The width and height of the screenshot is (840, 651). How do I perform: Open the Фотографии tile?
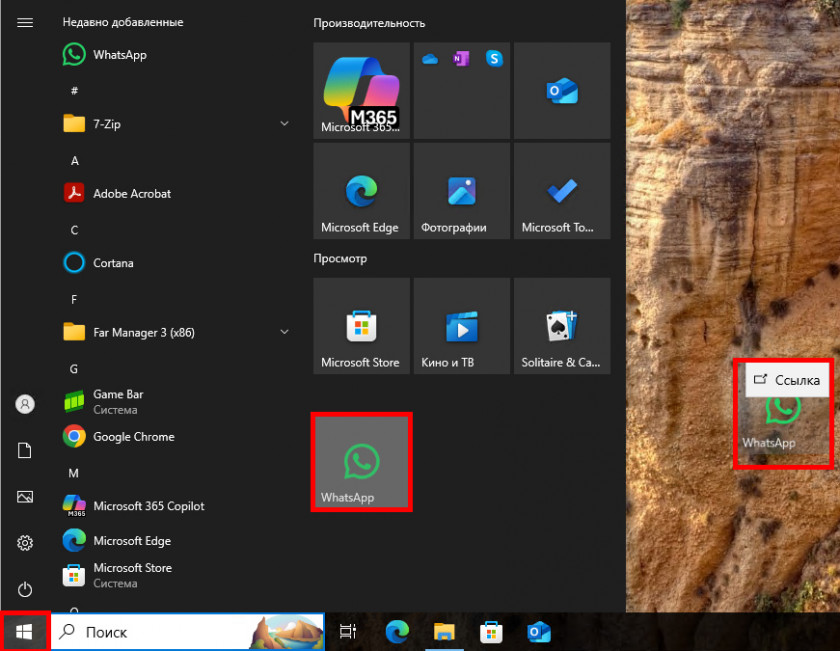pyautogui.click(x=461, y=190)
